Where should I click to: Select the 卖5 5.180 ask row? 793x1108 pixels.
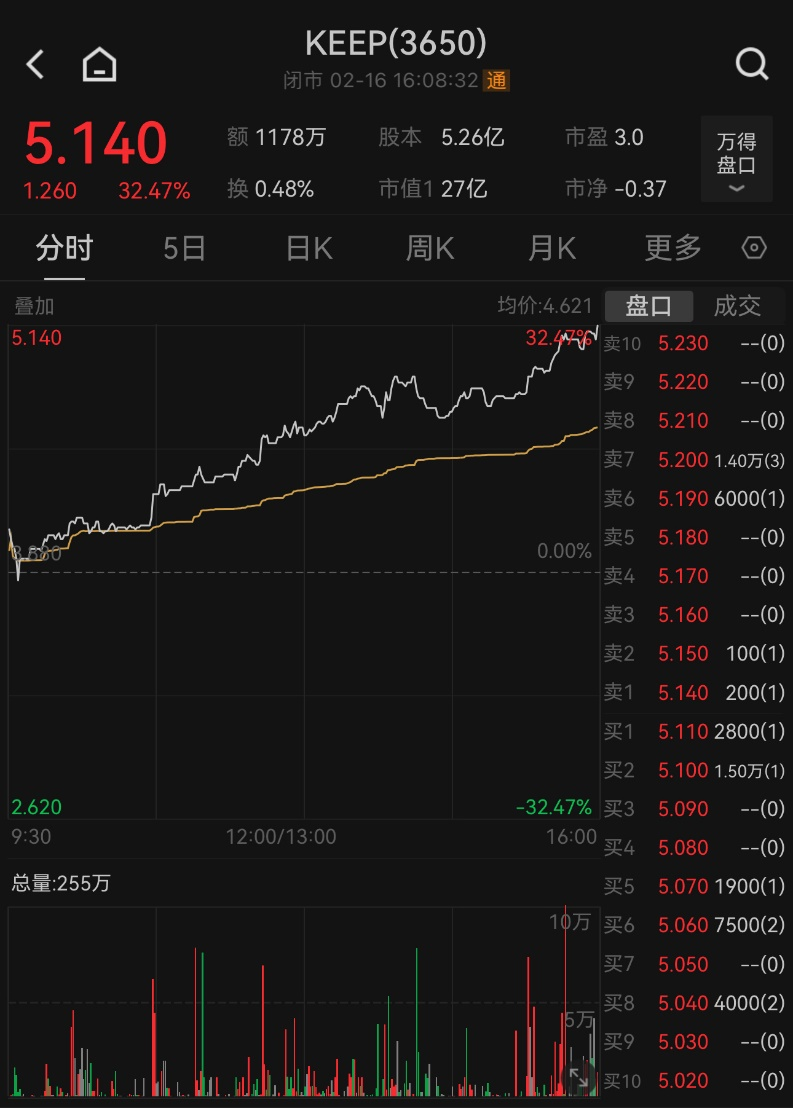point(694,538)
